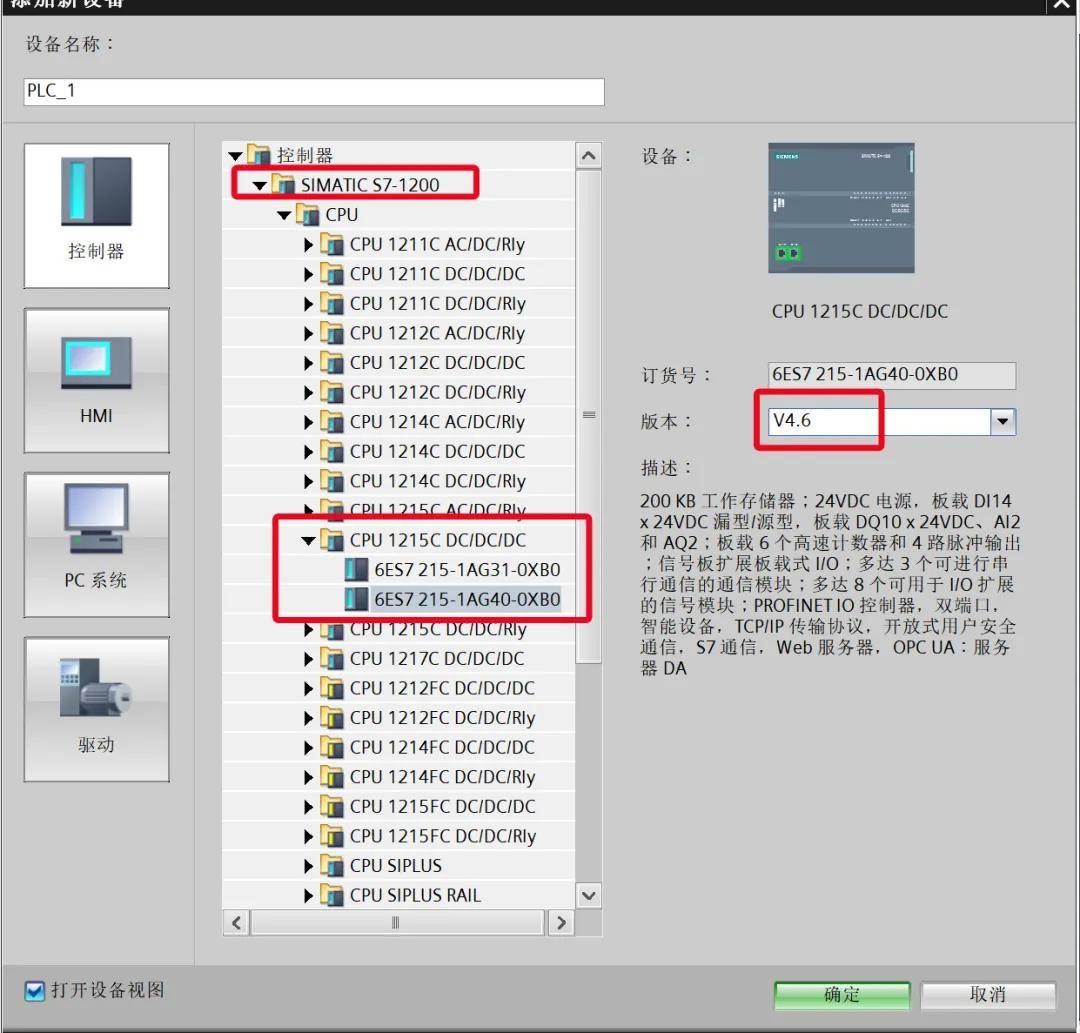Click the 订货号 order number field
Image resolution: width=1080 pixels, height=1033 pixels.
click(892, 375)
